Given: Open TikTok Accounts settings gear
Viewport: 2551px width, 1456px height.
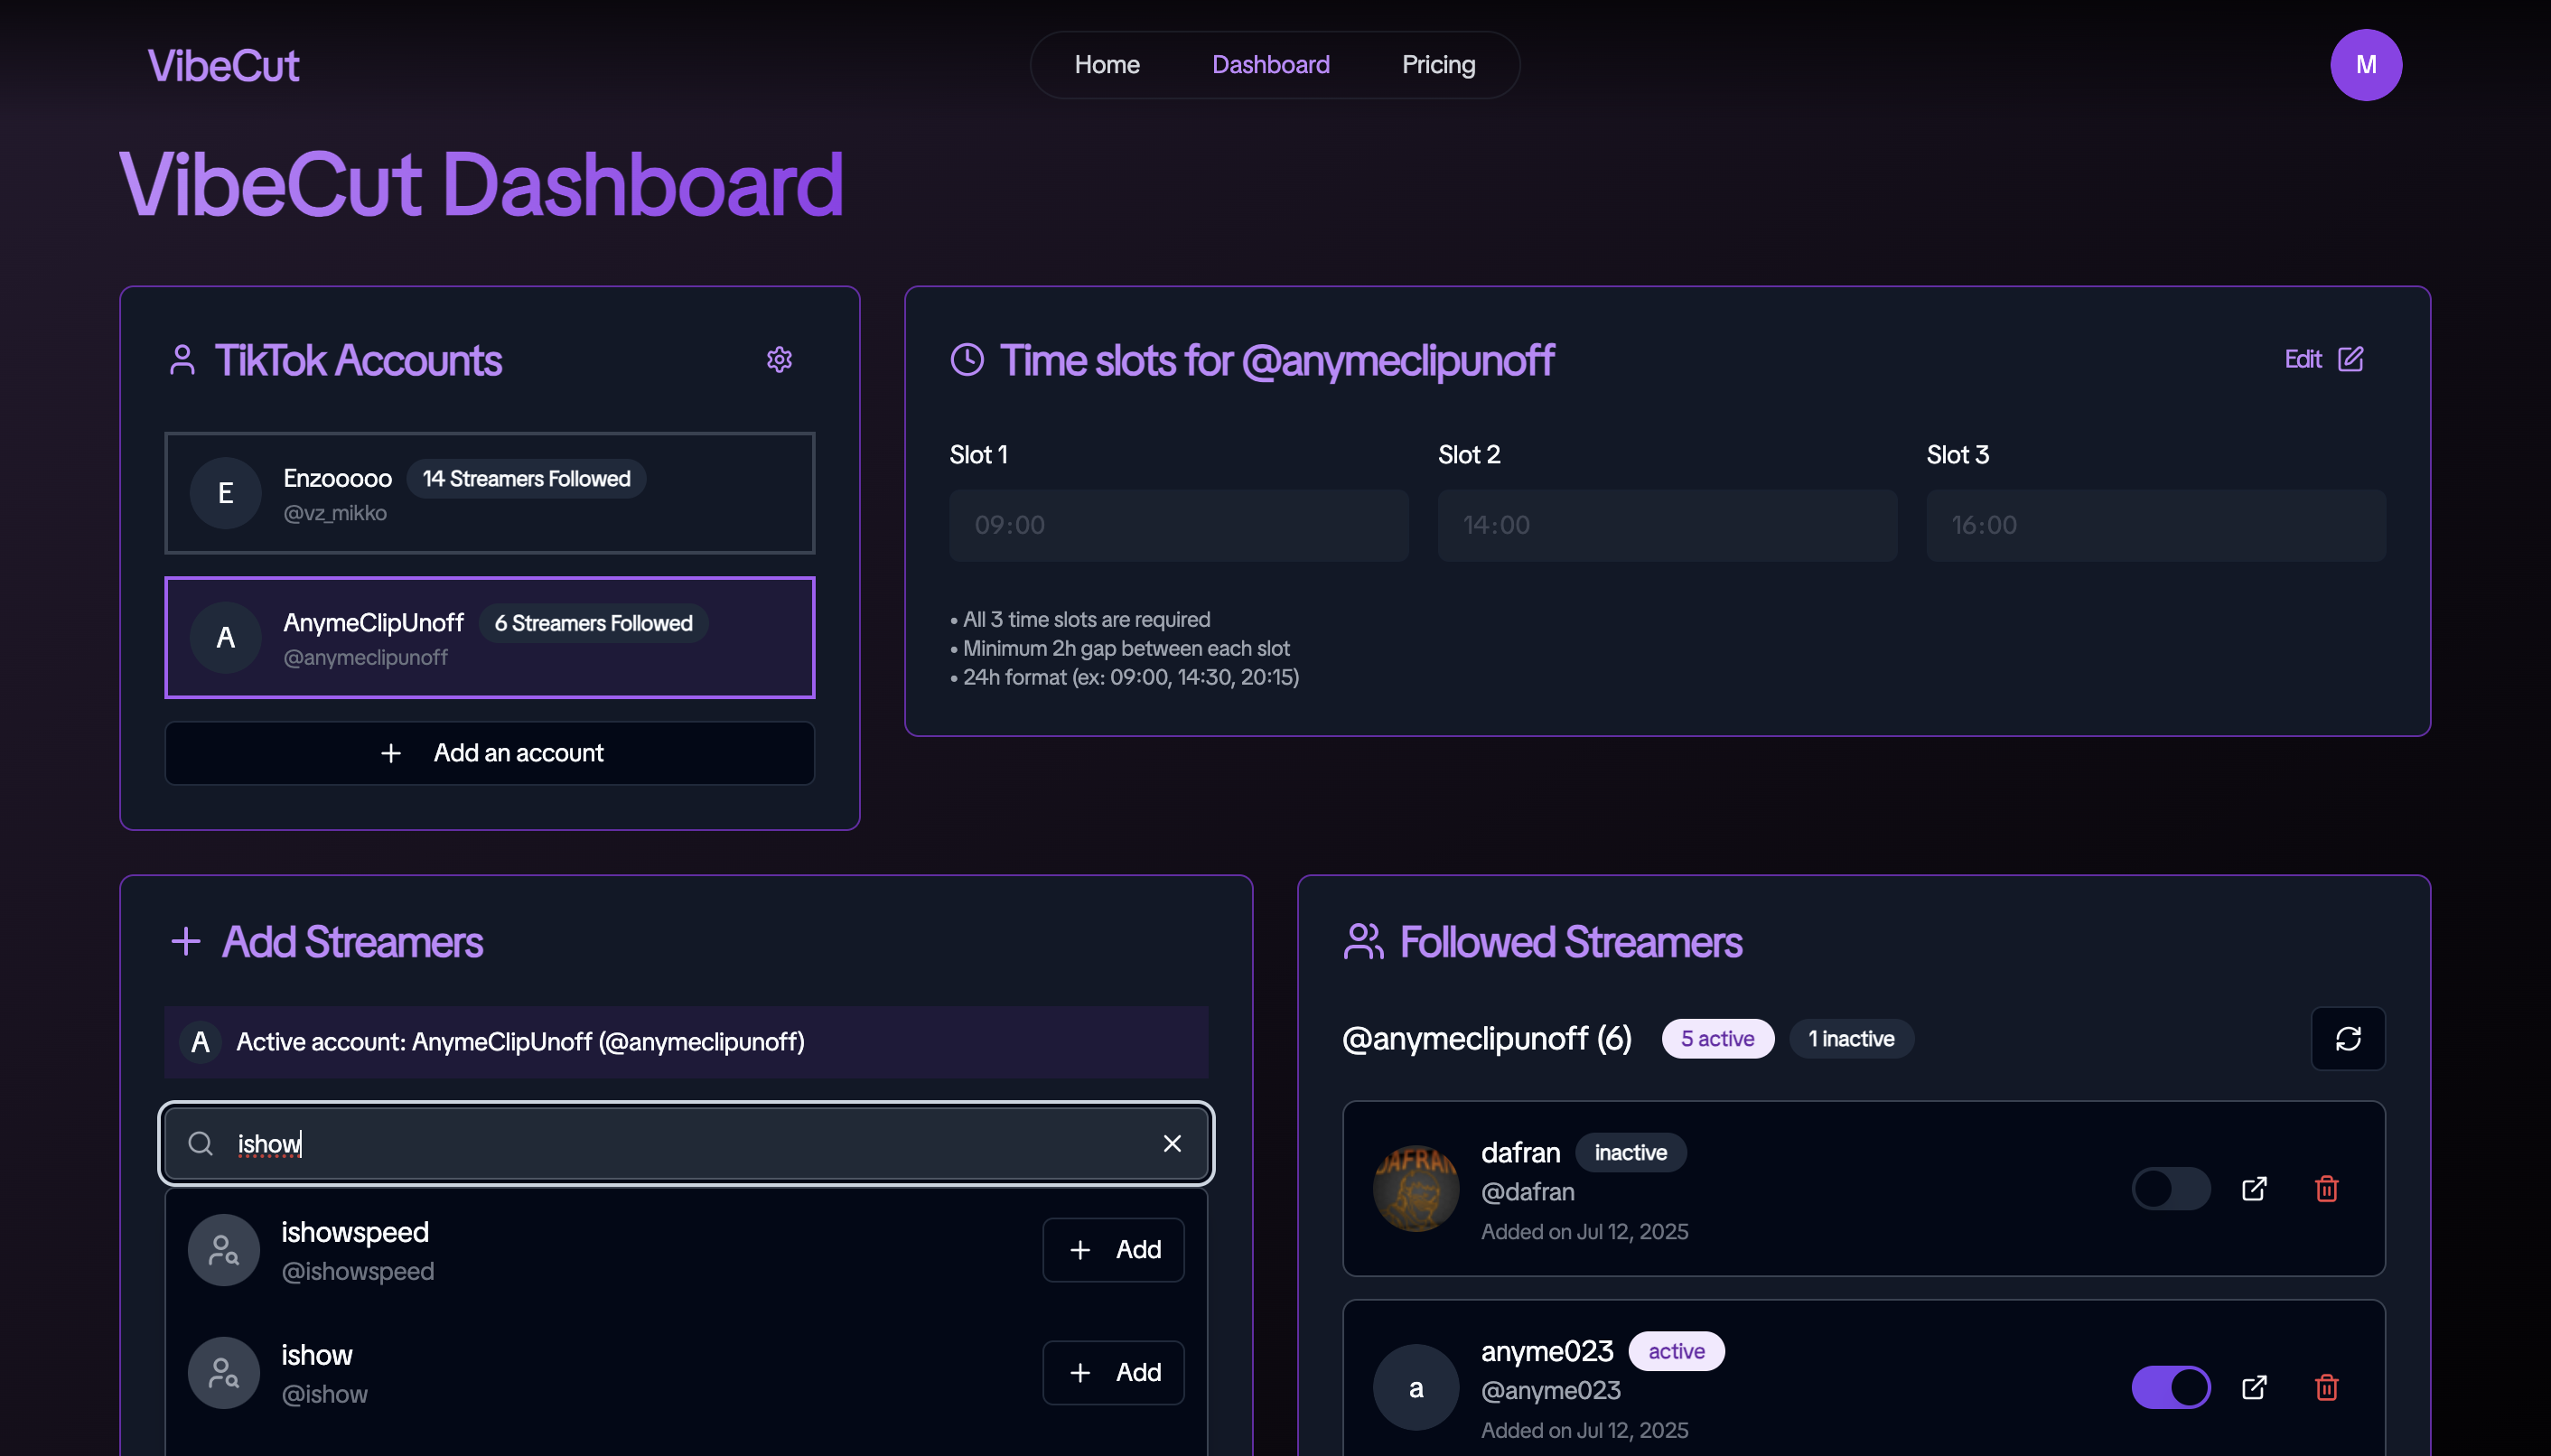Looking at the screenshot, I should 779,360.
